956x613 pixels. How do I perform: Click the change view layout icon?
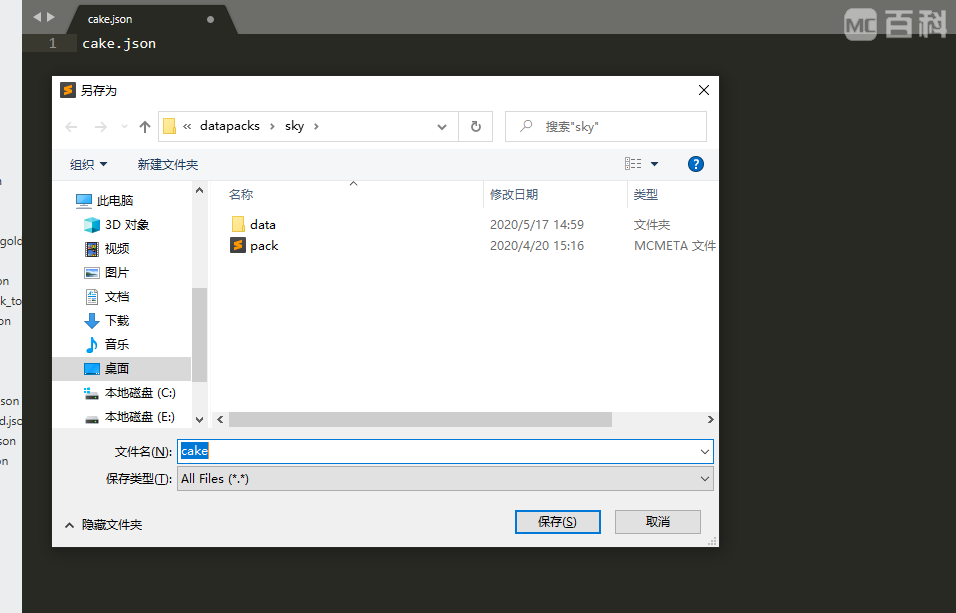pos(633,164)
